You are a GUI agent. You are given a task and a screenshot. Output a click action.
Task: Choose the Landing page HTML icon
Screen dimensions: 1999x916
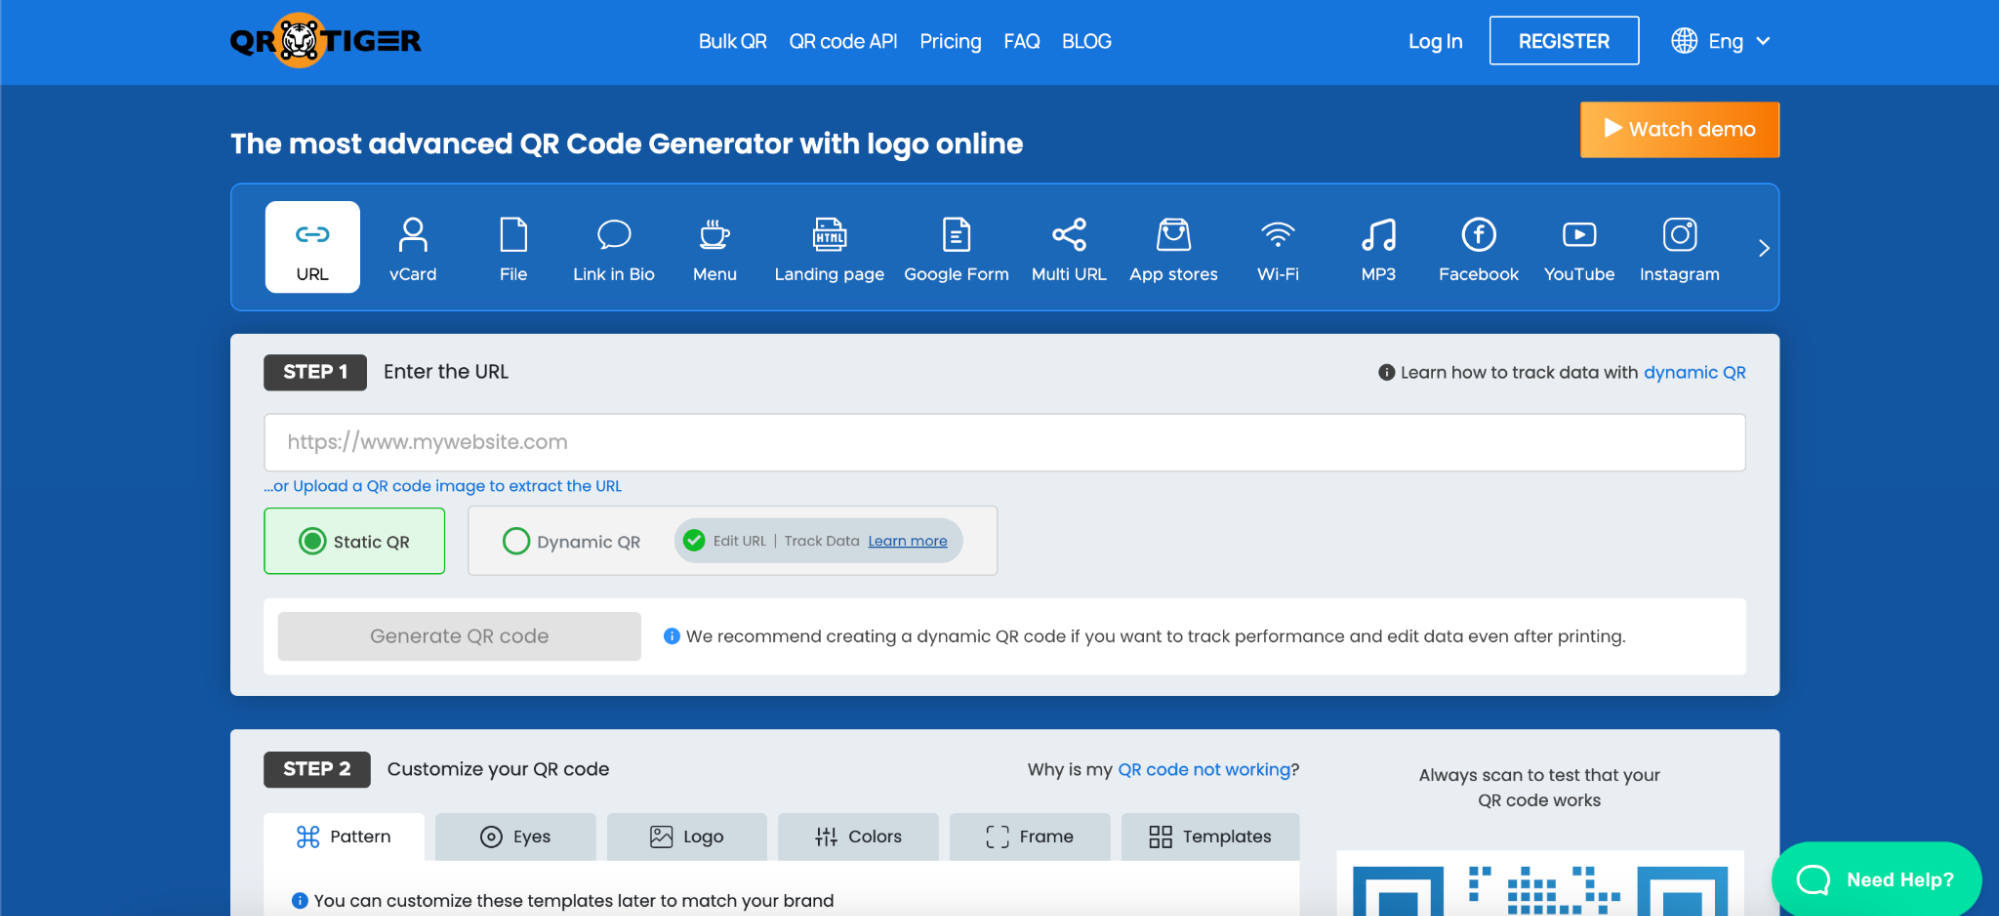coord(829,235)
